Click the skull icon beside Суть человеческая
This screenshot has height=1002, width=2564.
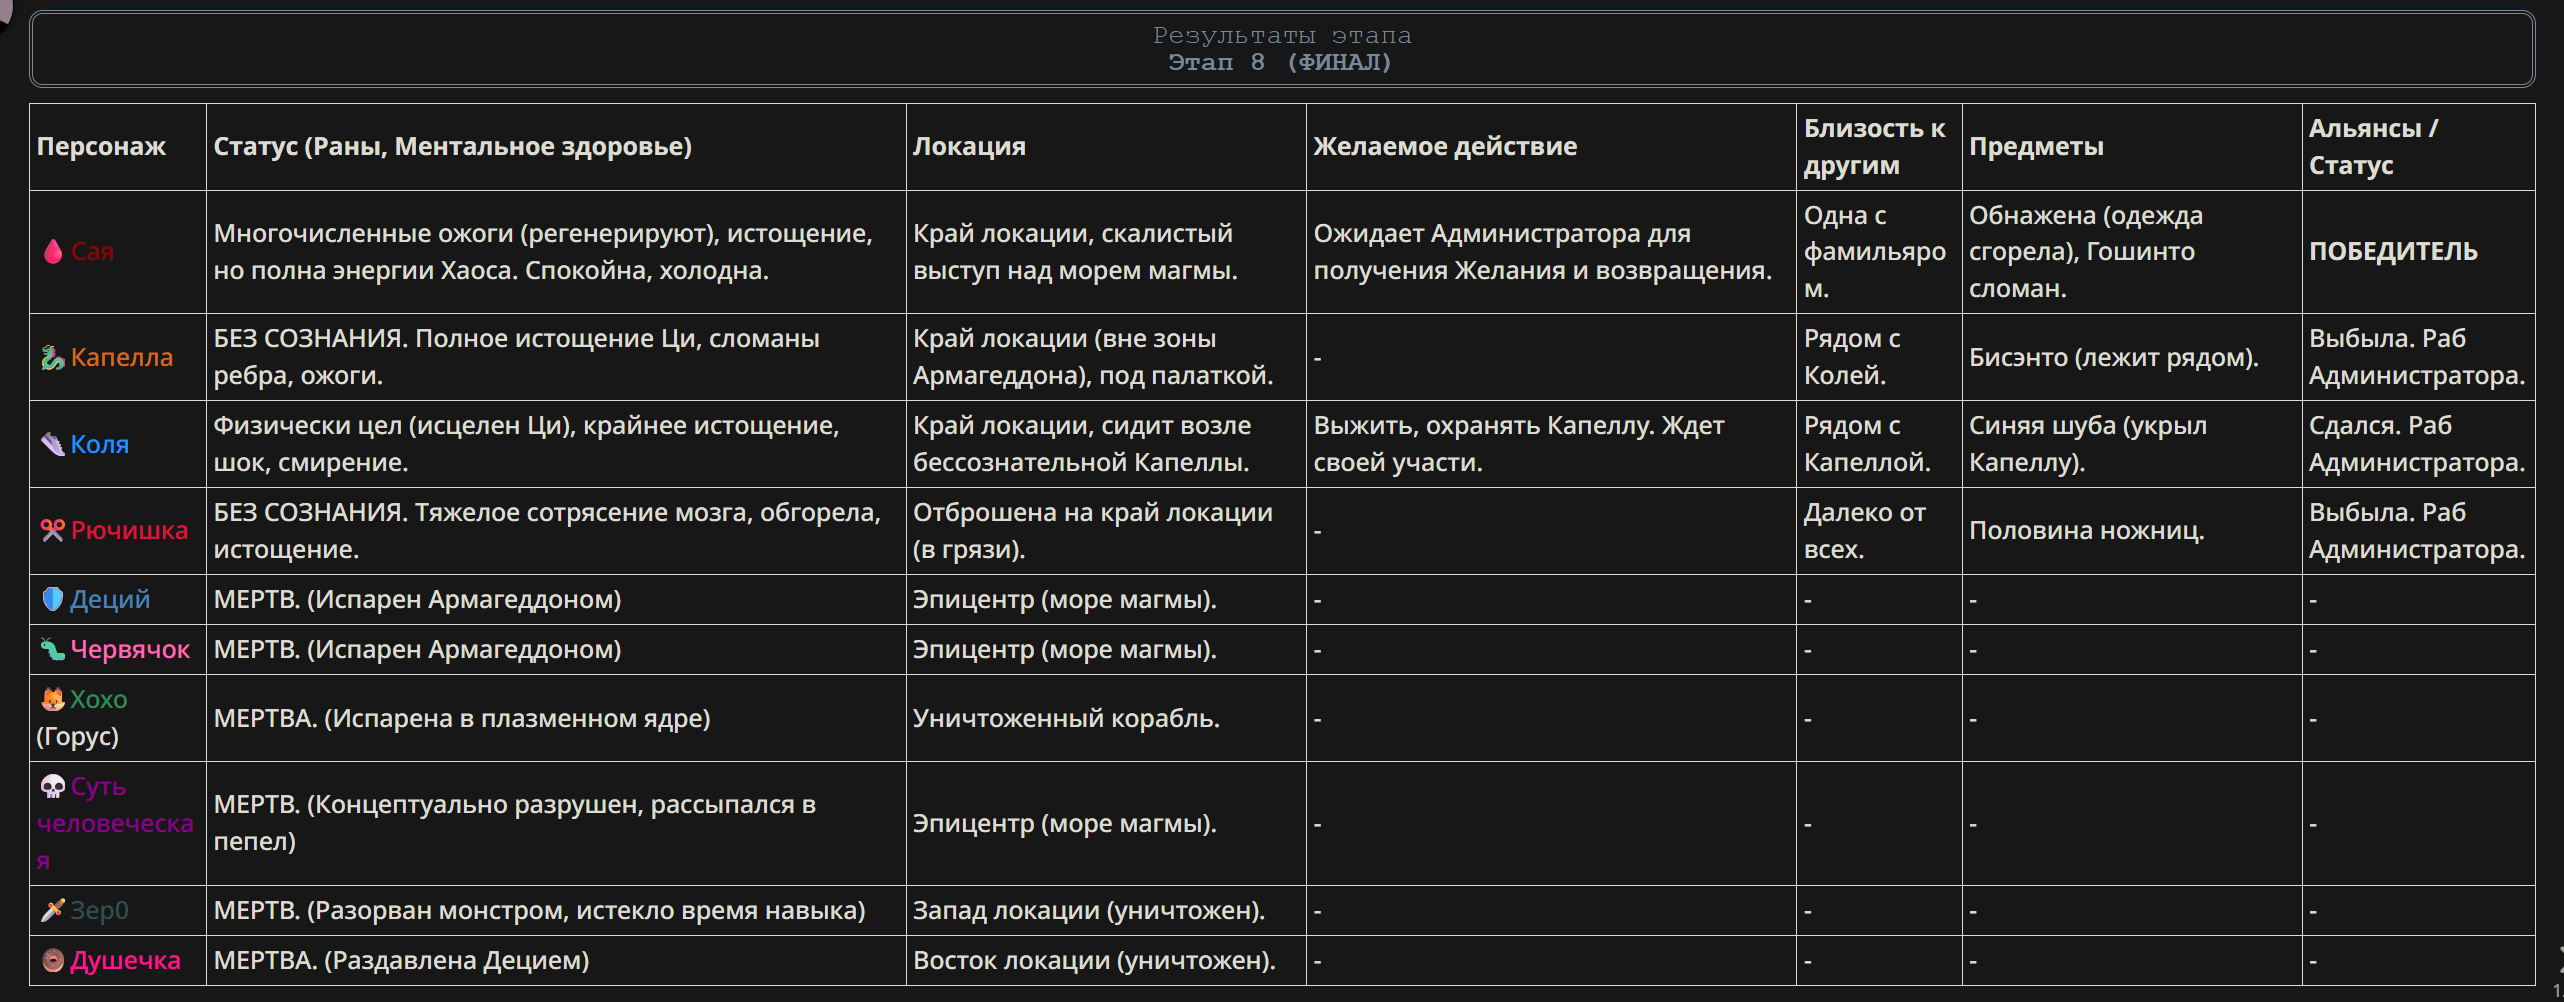pos(53,786)
